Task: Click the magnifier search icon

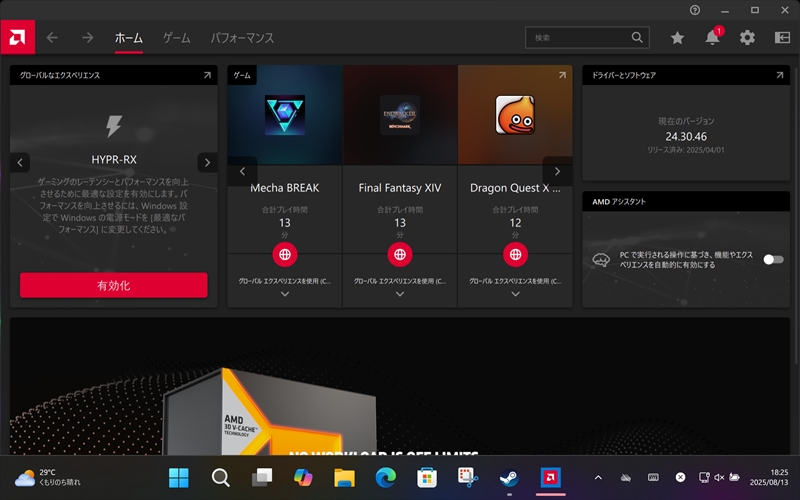Action: pyautogui.click(x=637, y=37)
